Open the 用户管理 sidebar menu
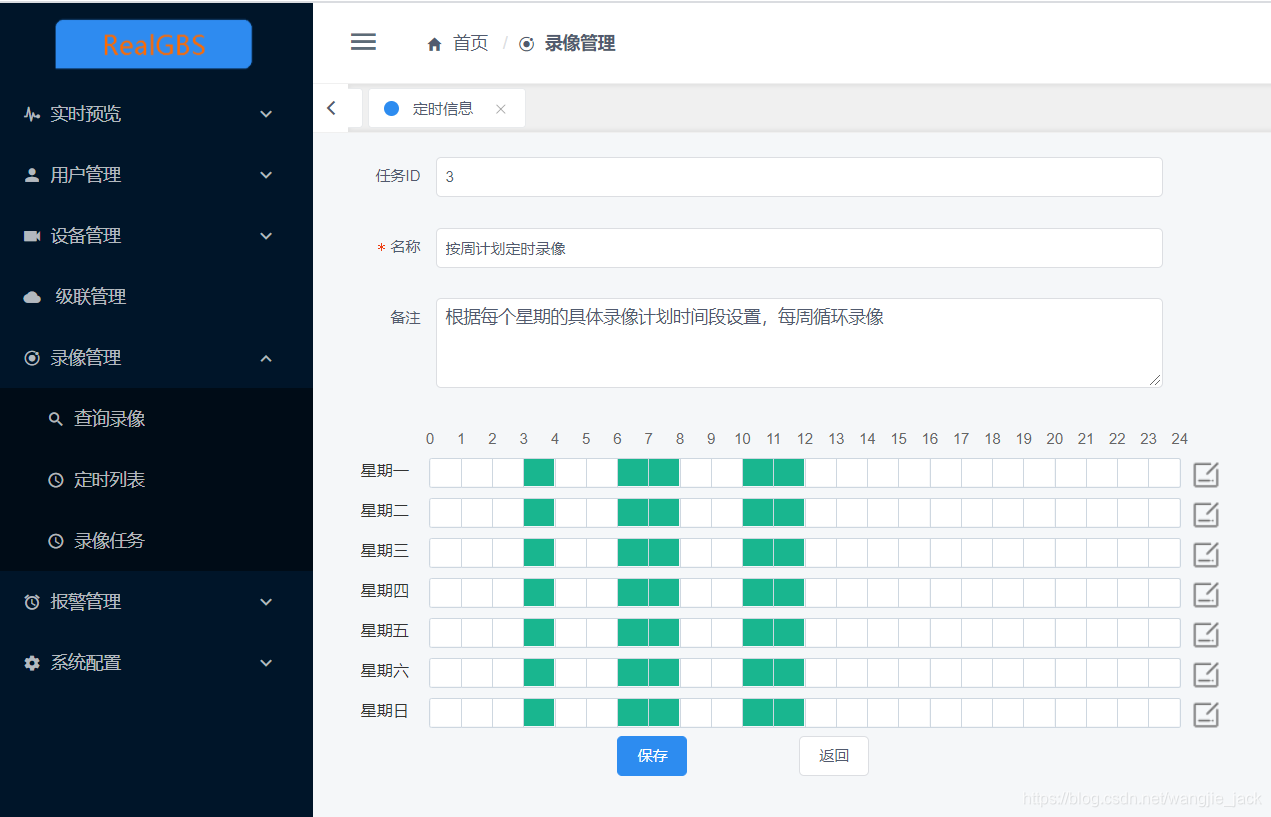This screenshot has height=817, width=1271. pos(156,175)
